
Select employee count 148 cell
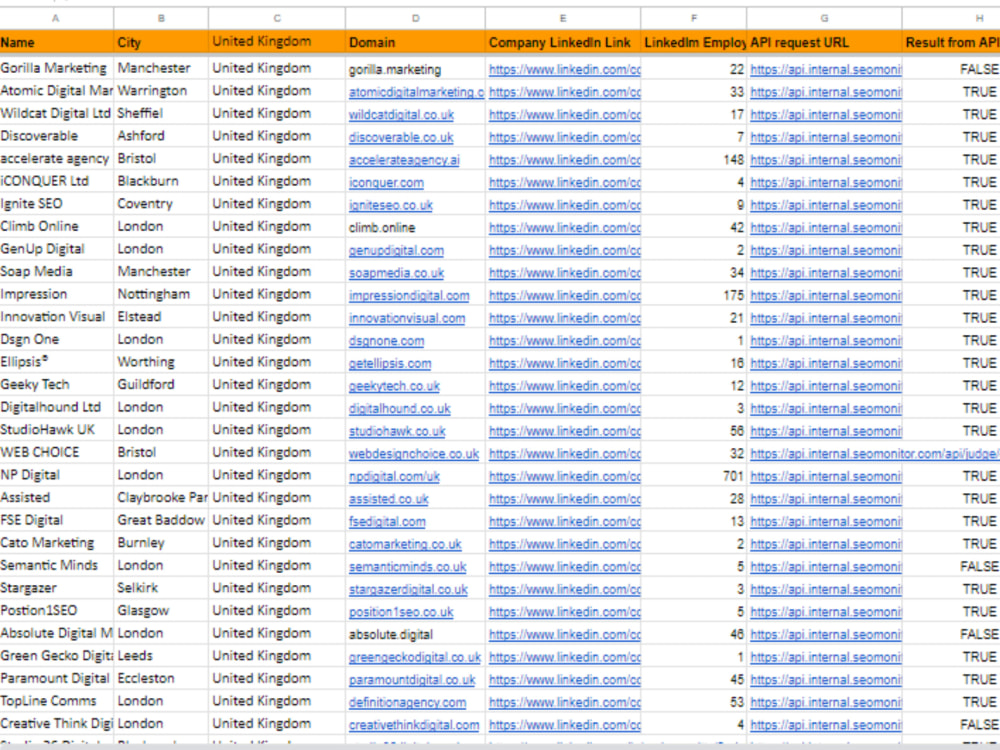tap(693, 159)
